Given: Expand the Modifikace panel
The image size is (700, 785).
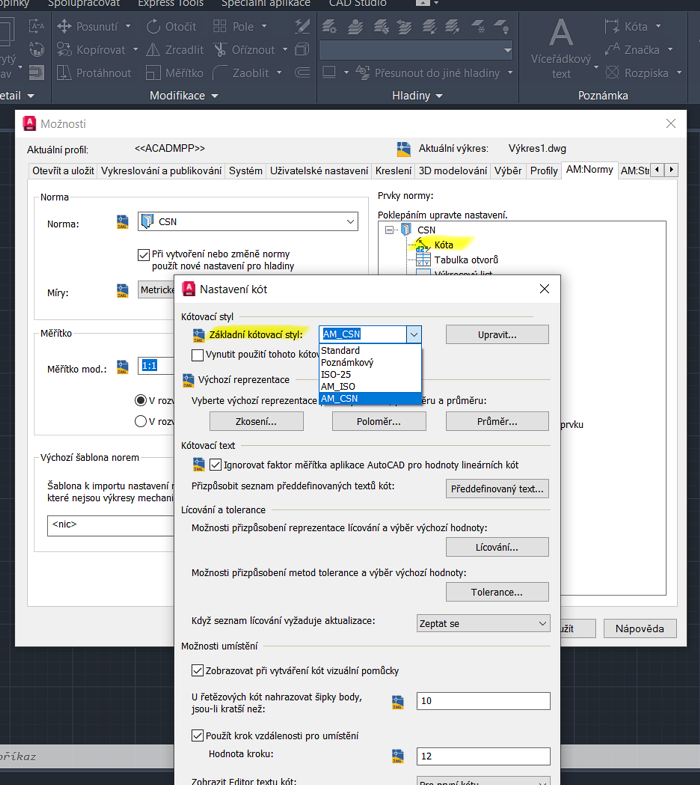Looking at the screenshot, I should coord(184,96).
